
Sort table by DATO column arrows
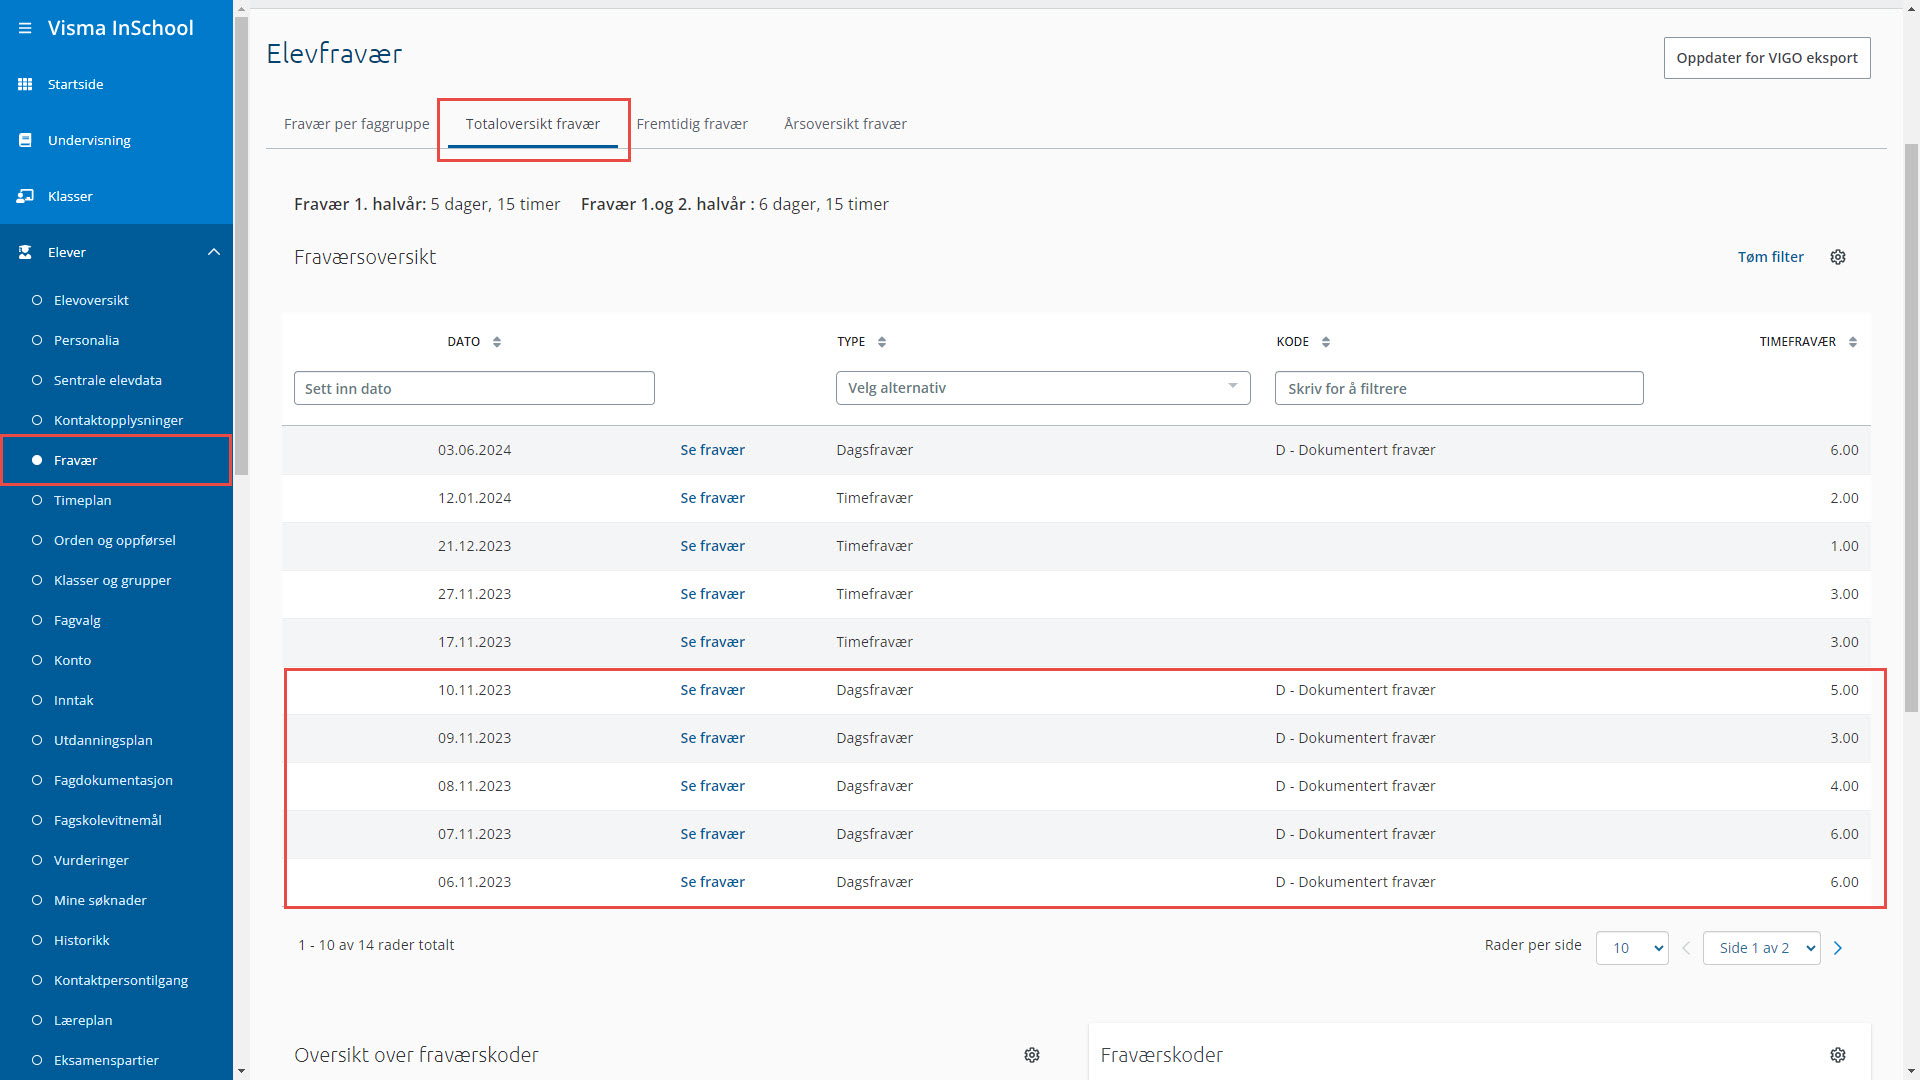tap(497, 342)
